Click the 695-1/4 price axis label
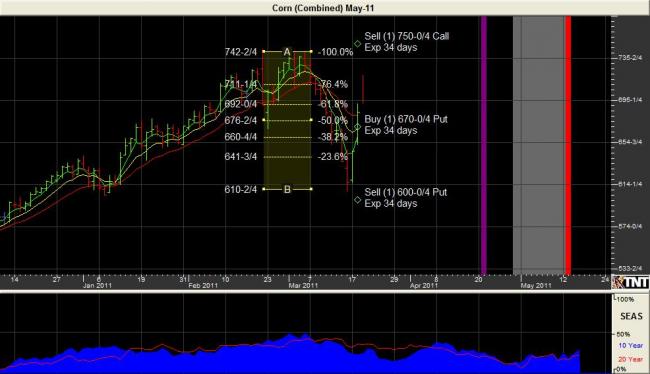The width and height of the screenshot is (650, 374). coord(629,100)
